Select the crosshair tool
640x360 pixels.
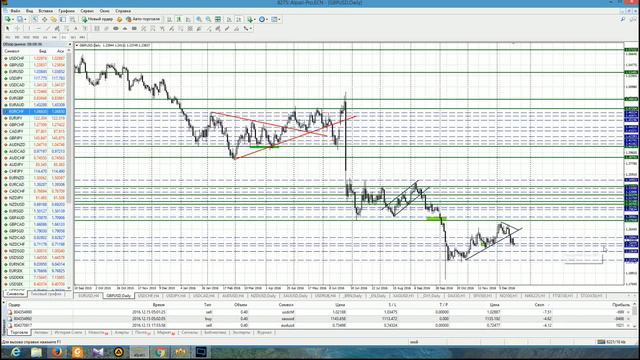pyautogui.click(x=17, y=29)
